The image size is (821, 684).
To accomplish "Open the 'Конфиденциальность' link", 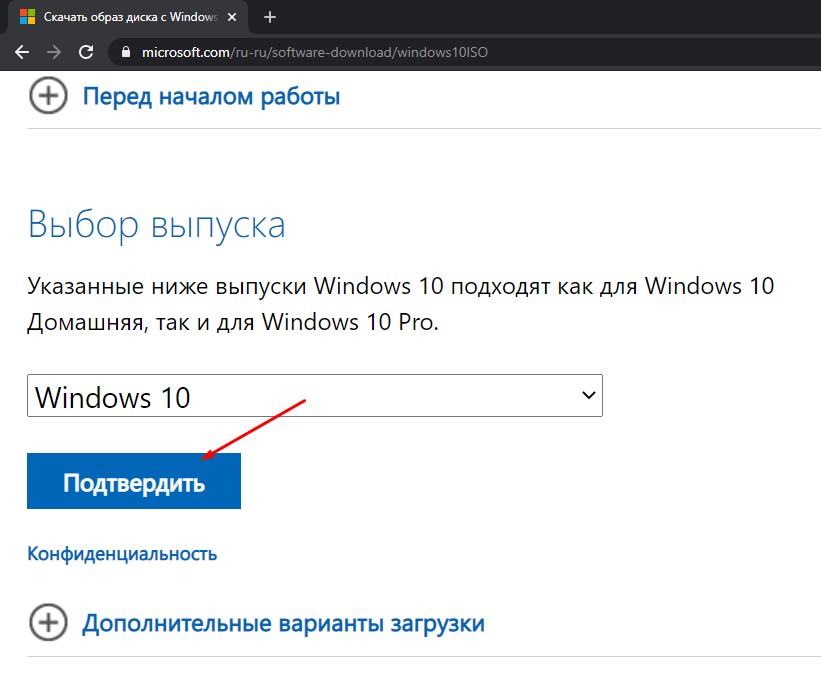I will [x=122, y=554].
